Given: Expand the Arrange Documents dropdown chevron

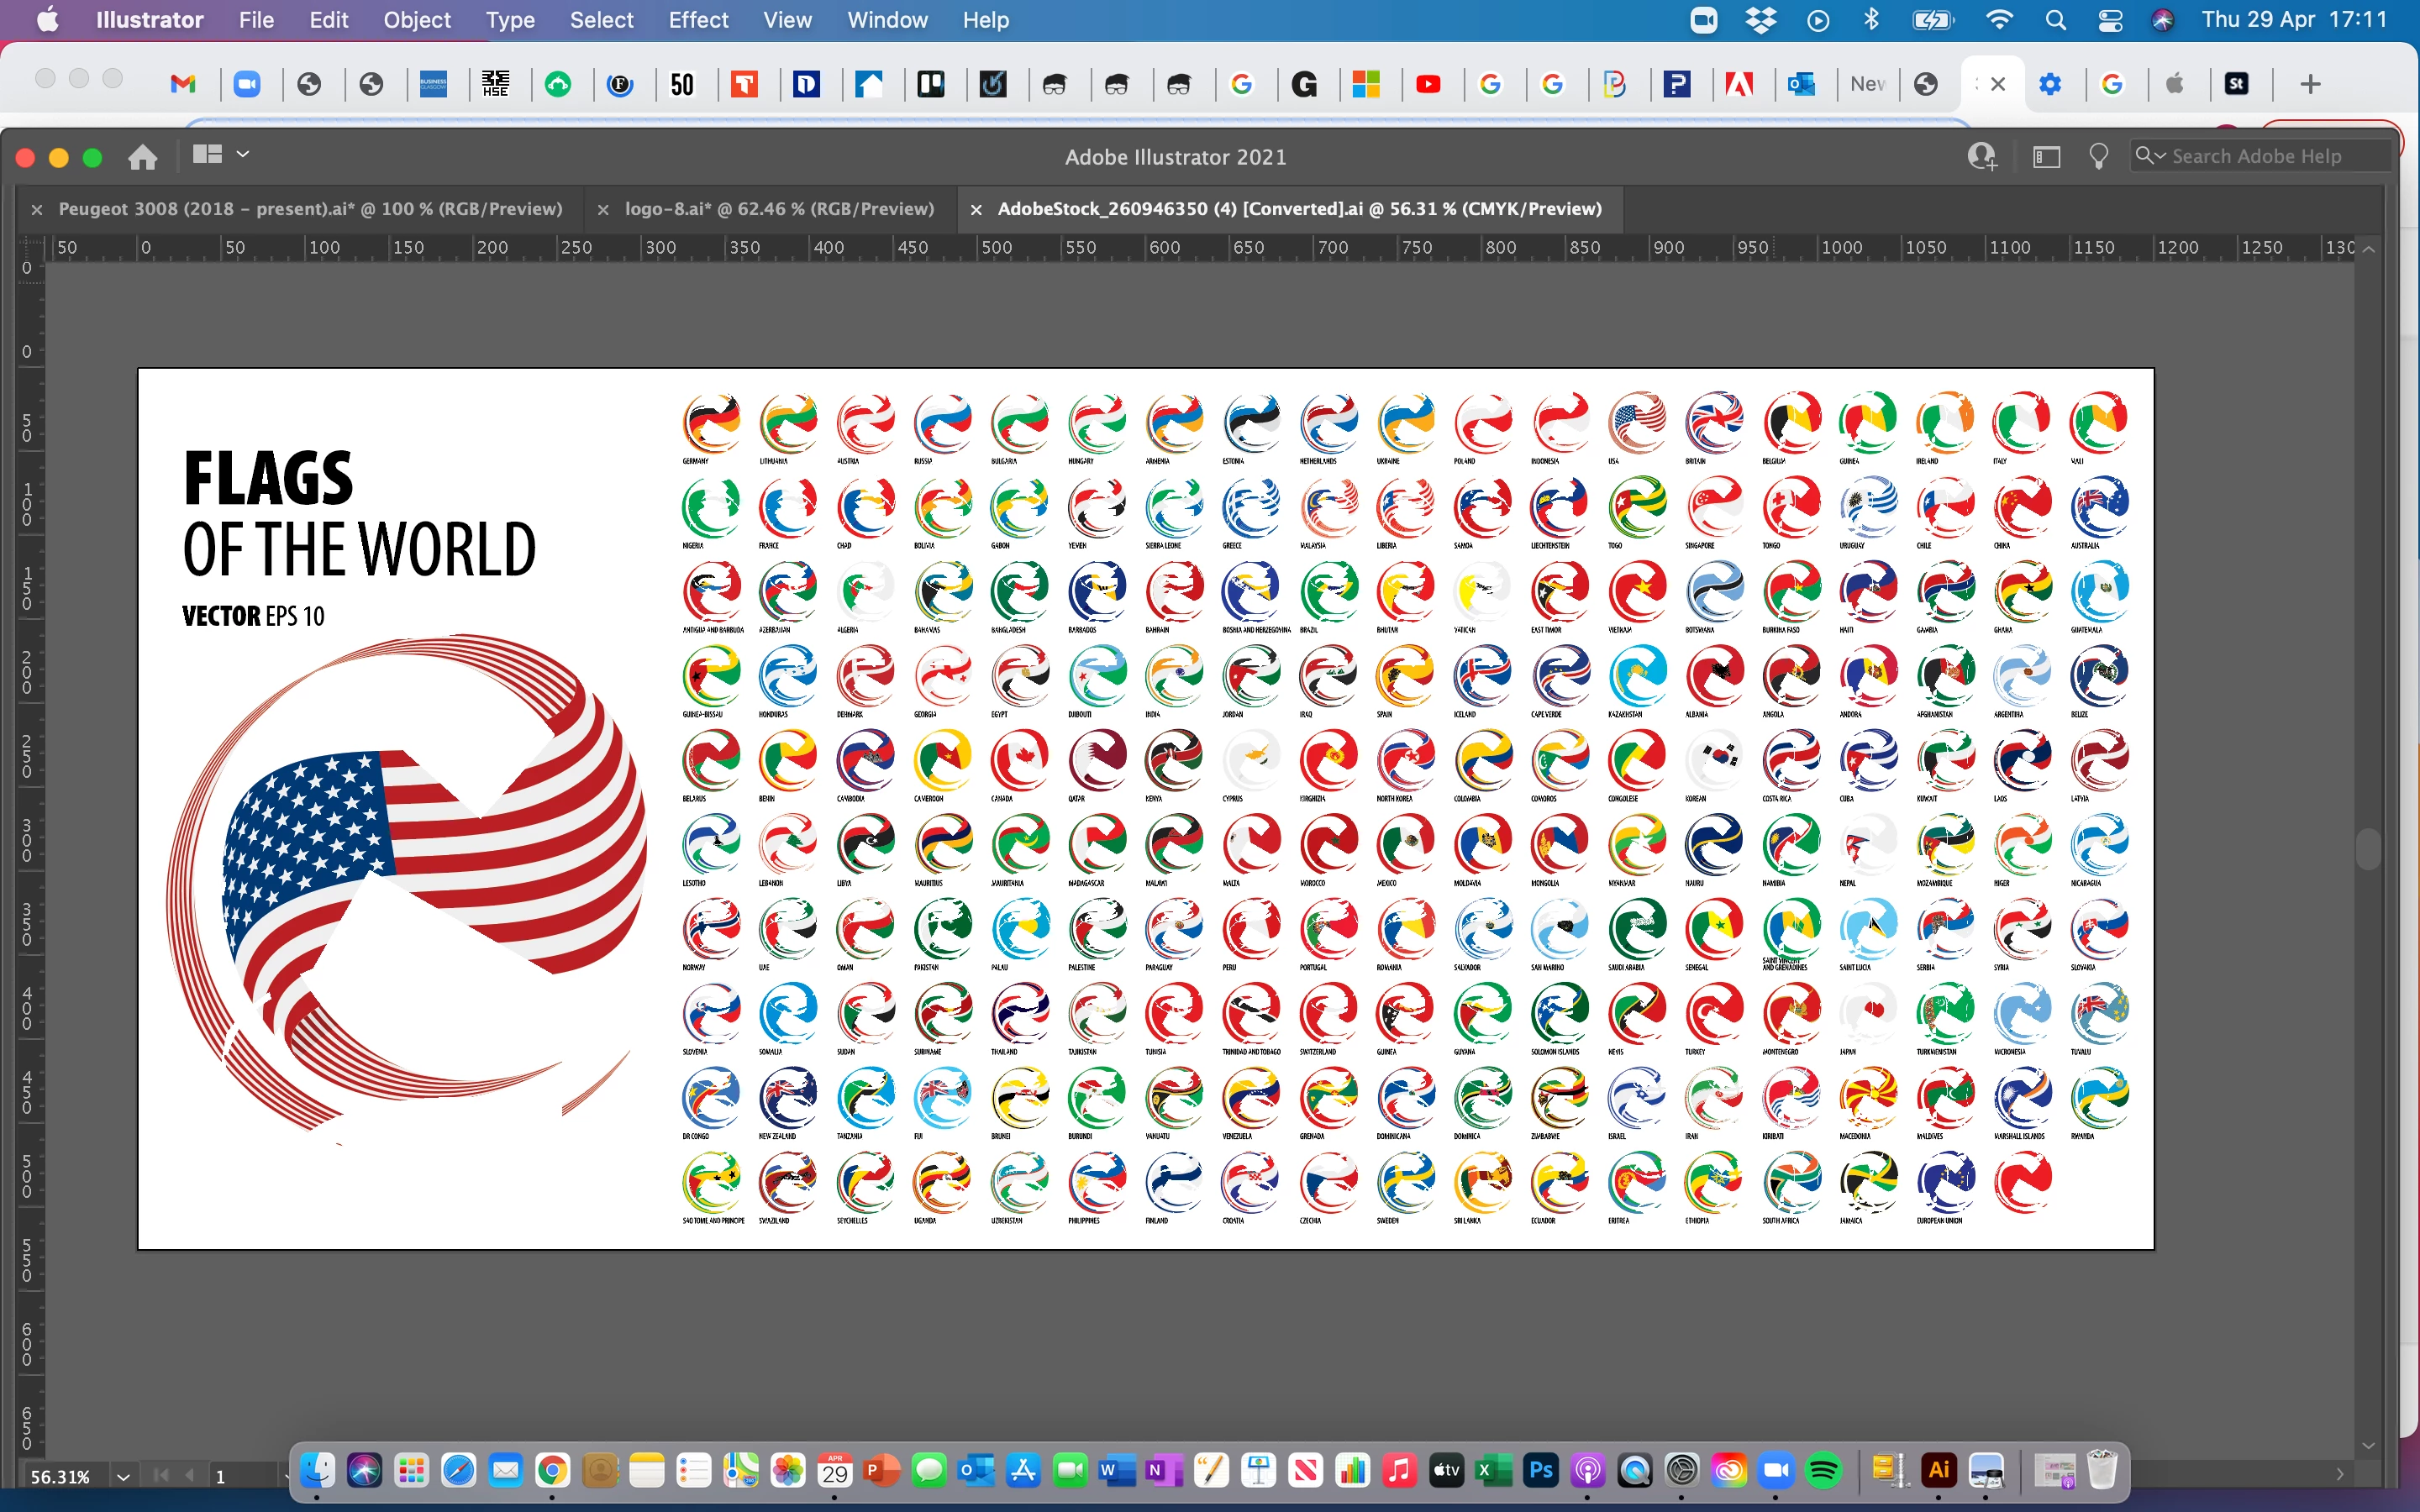Looking at the screenshot, I should 243,154.
